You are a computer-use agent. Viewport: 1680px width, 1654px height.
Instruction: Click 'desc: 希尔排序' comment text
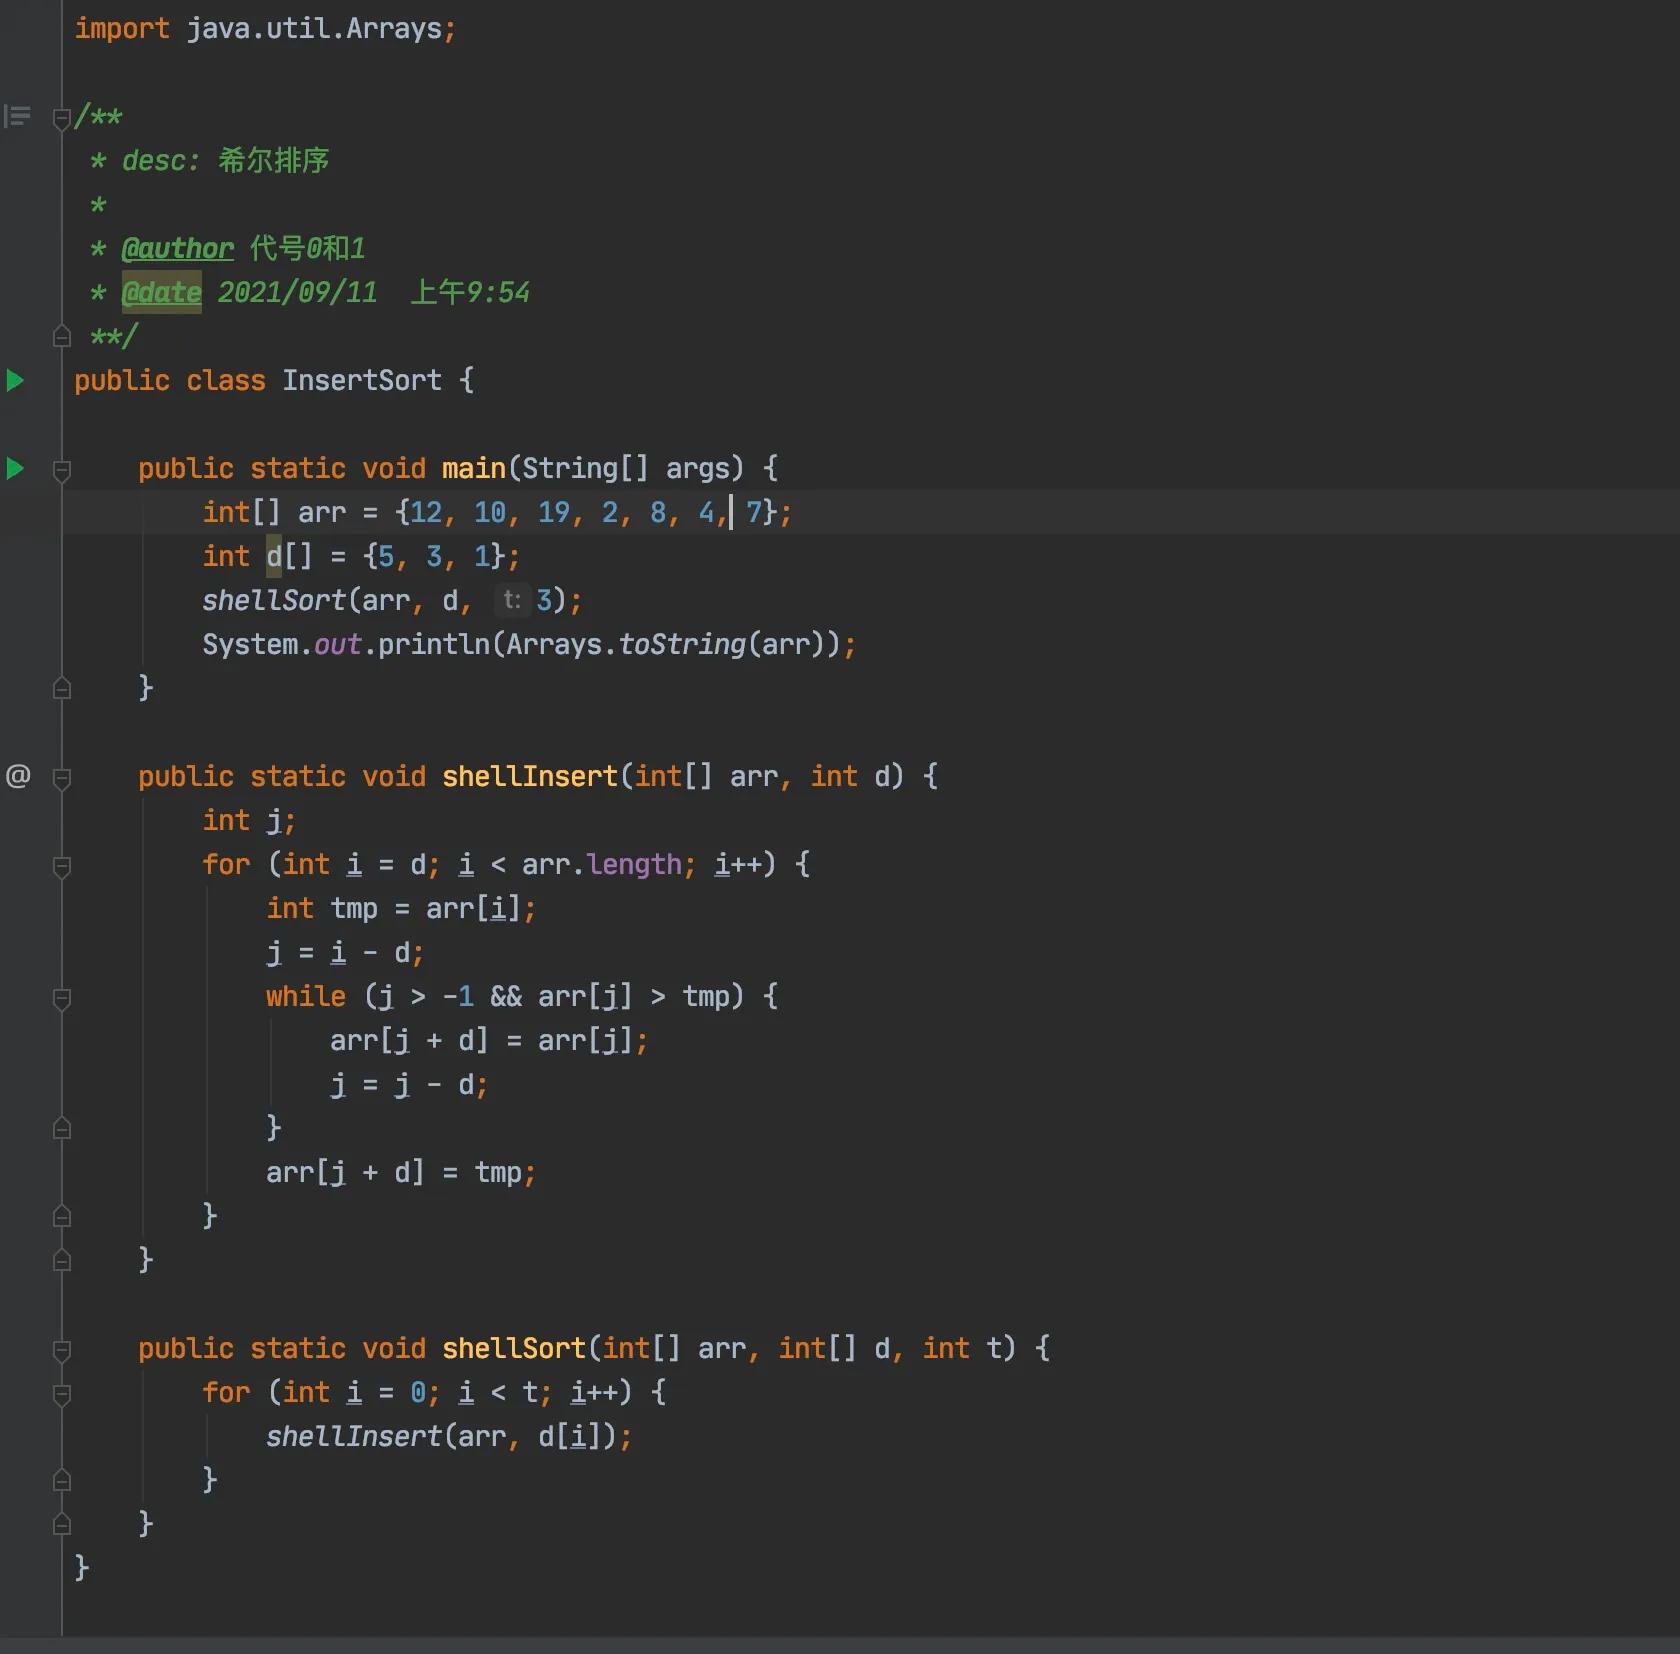coord(225,160)
